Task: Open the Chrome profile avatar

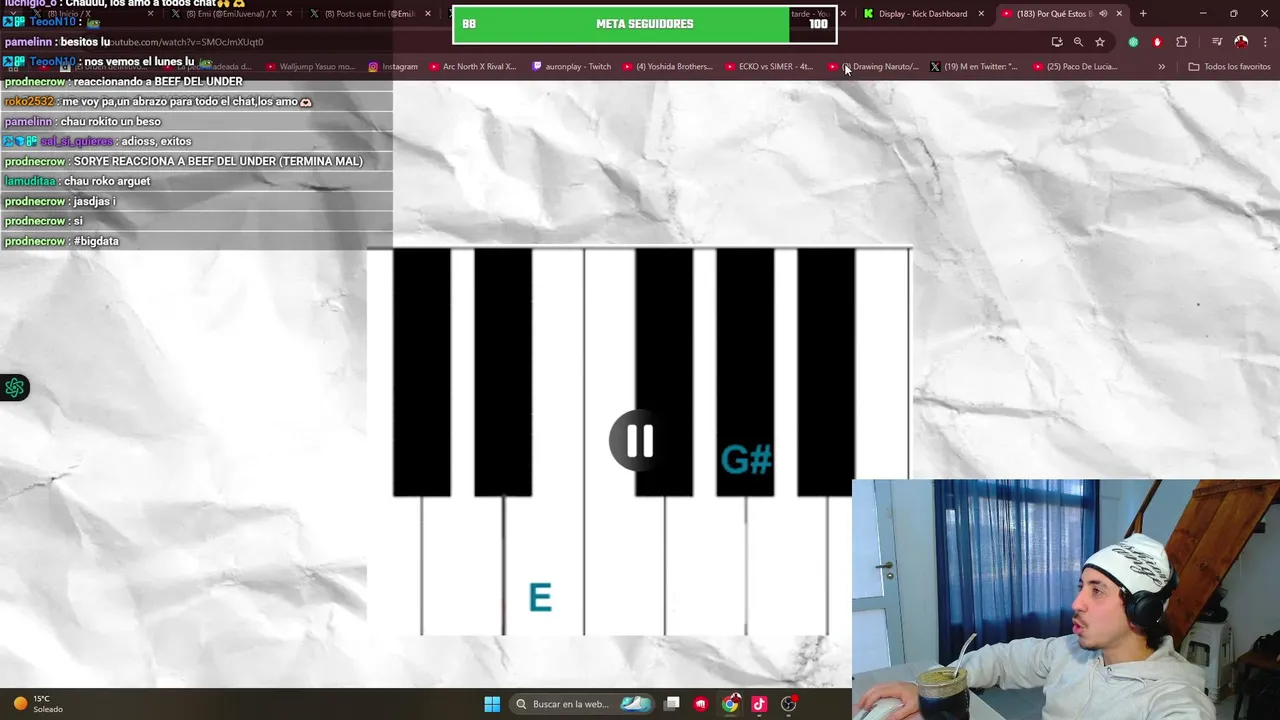Action: point(1241,42)
